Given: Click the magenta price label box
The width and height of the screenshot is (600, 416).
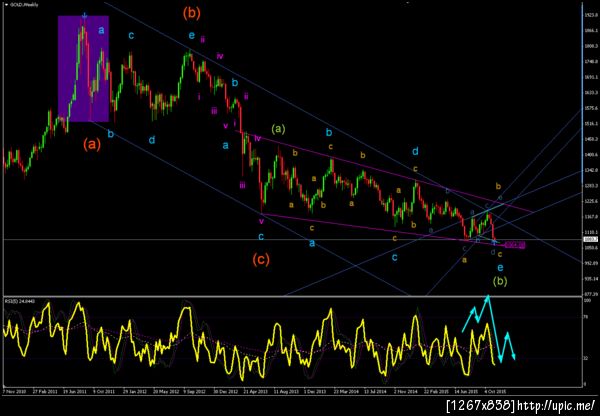Looking at the screenshot, I should pyautogui.click(x=515, y=245).
